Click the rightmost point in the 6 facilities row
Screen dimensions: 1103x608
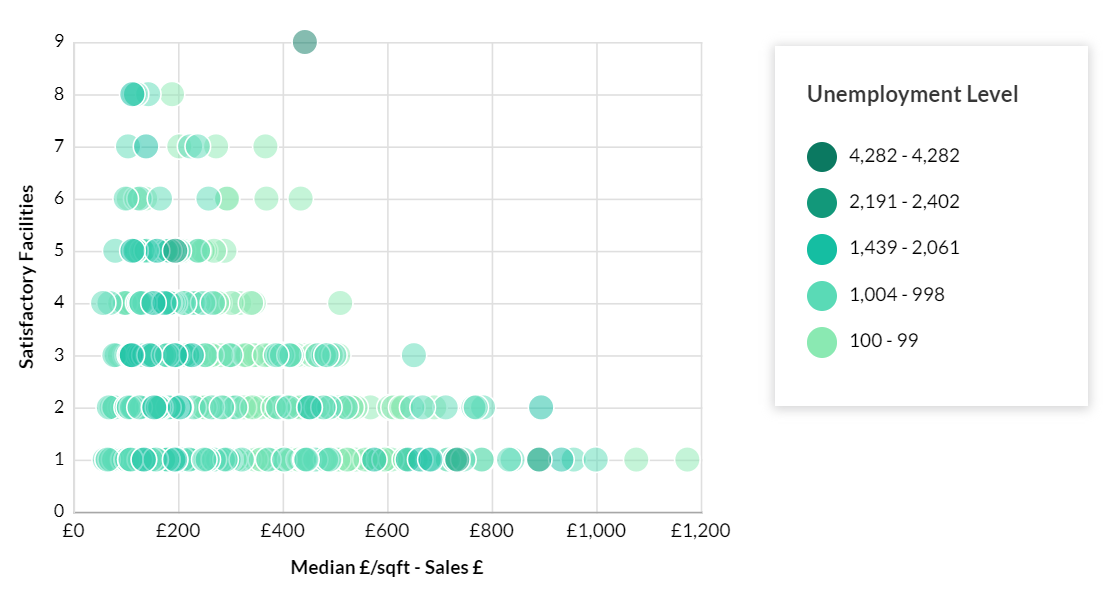[x=300, y=199]
